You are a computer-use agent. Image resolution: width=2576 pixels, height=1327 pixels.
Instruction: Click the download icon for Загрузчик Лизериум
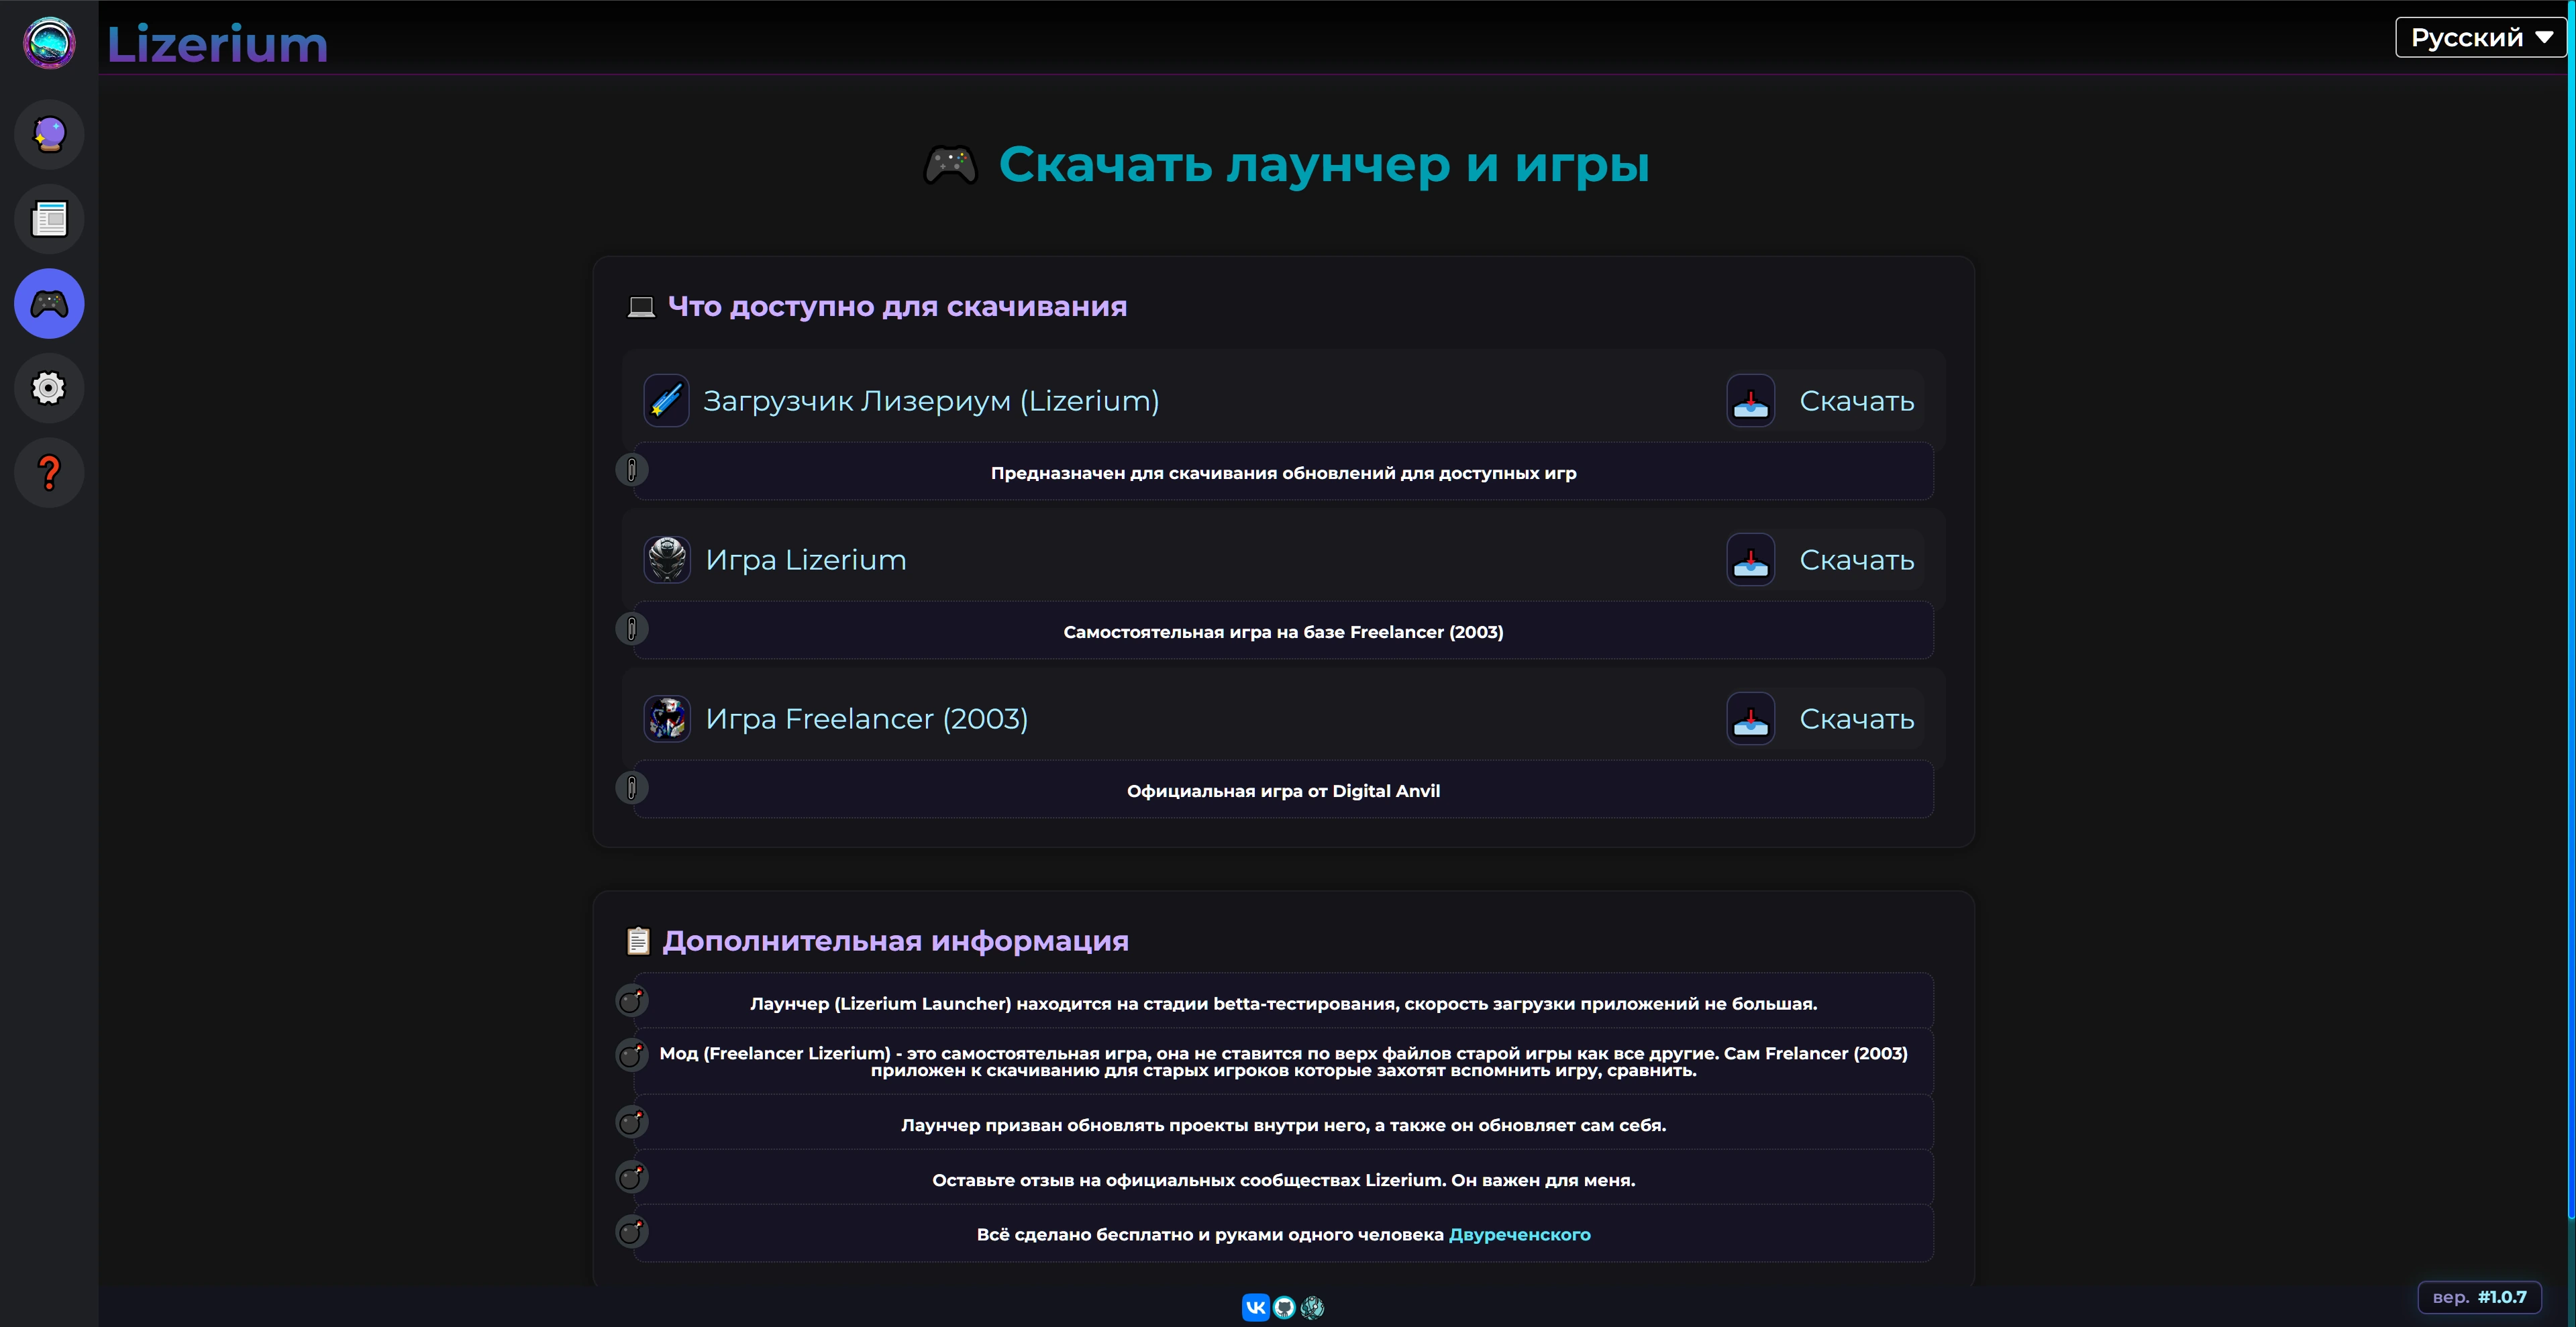pos(1751,401)
